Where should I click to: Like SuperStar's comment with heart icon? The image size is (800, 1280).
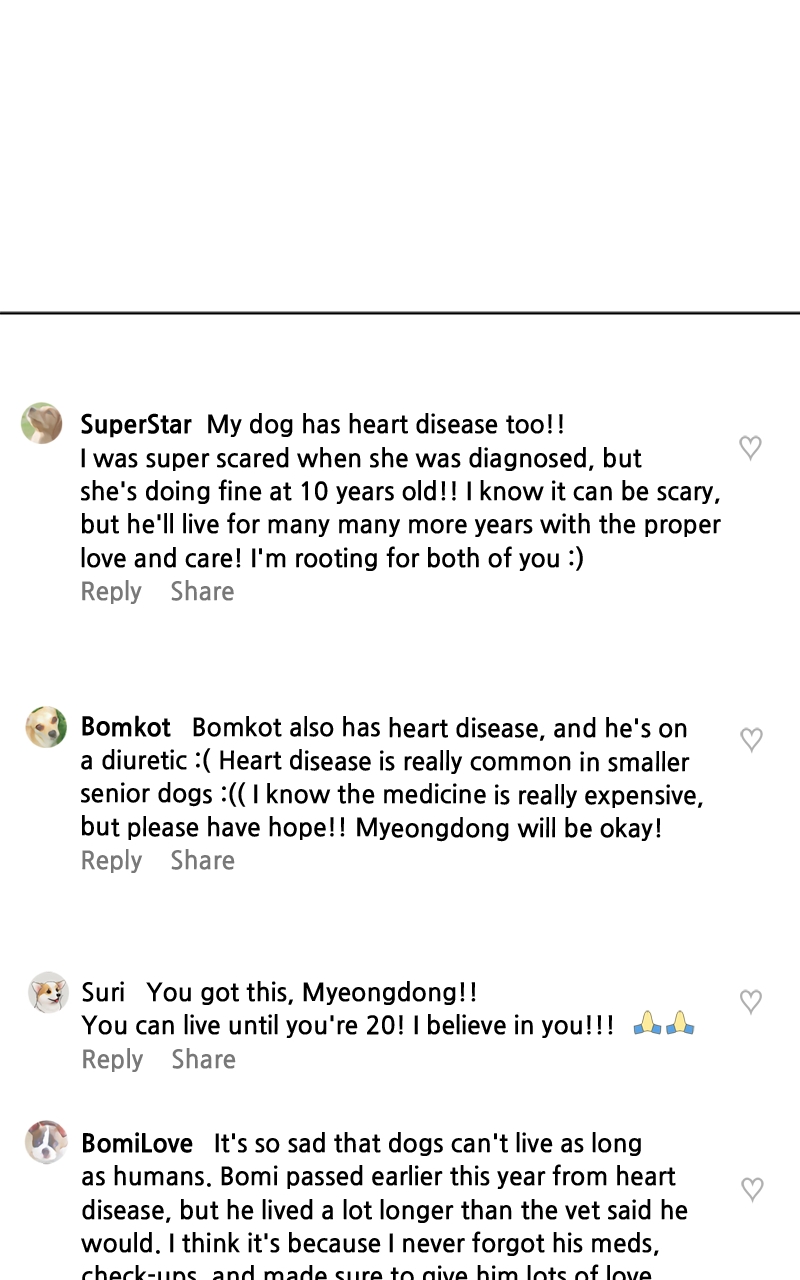[x=750, y=447]
